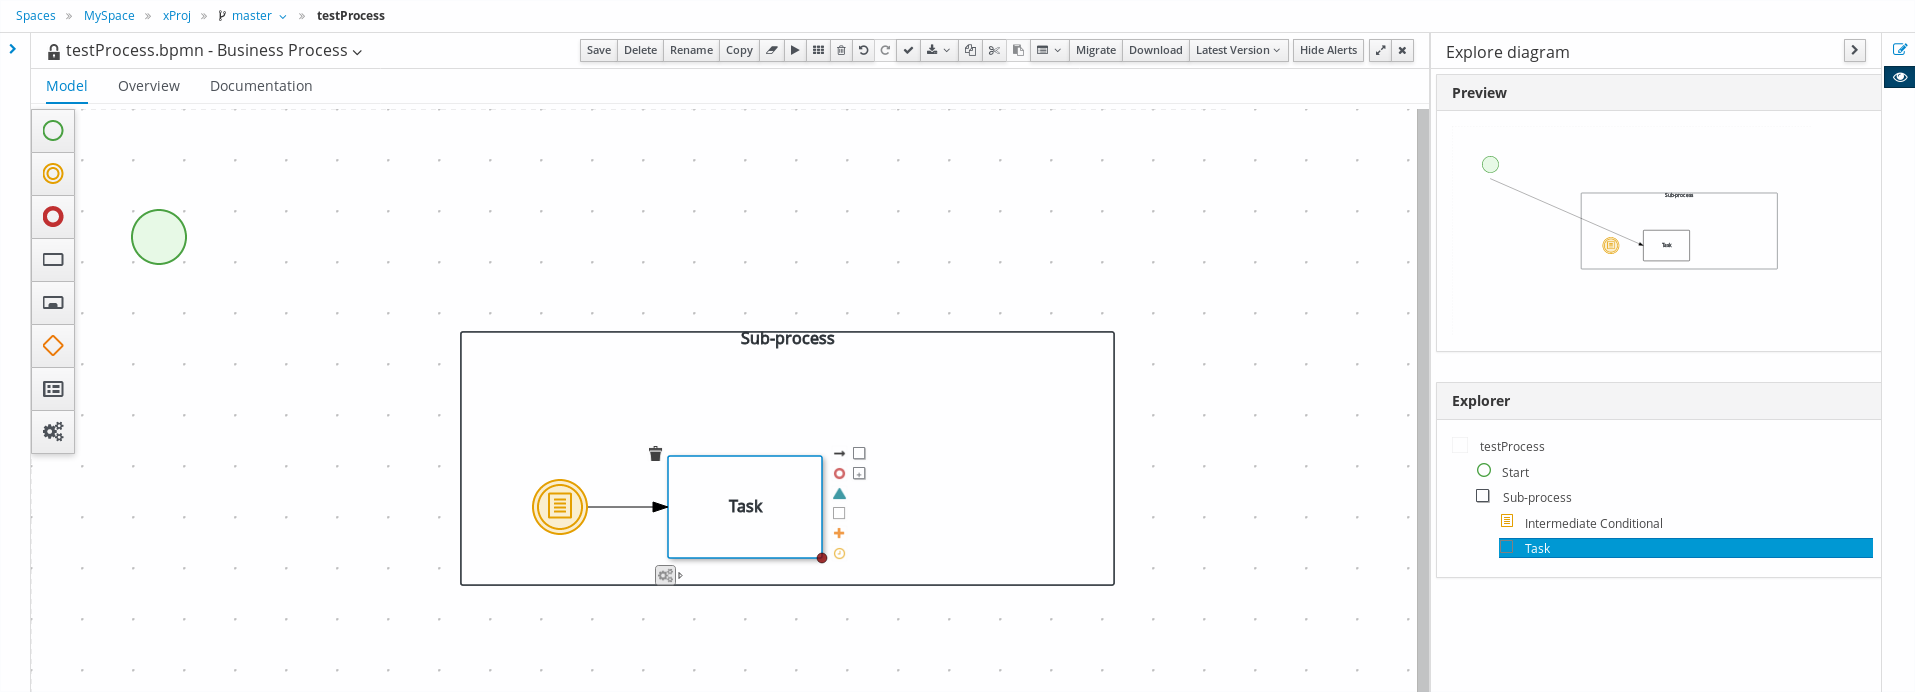Select the Containers lane palette icon

click(53, 389)
